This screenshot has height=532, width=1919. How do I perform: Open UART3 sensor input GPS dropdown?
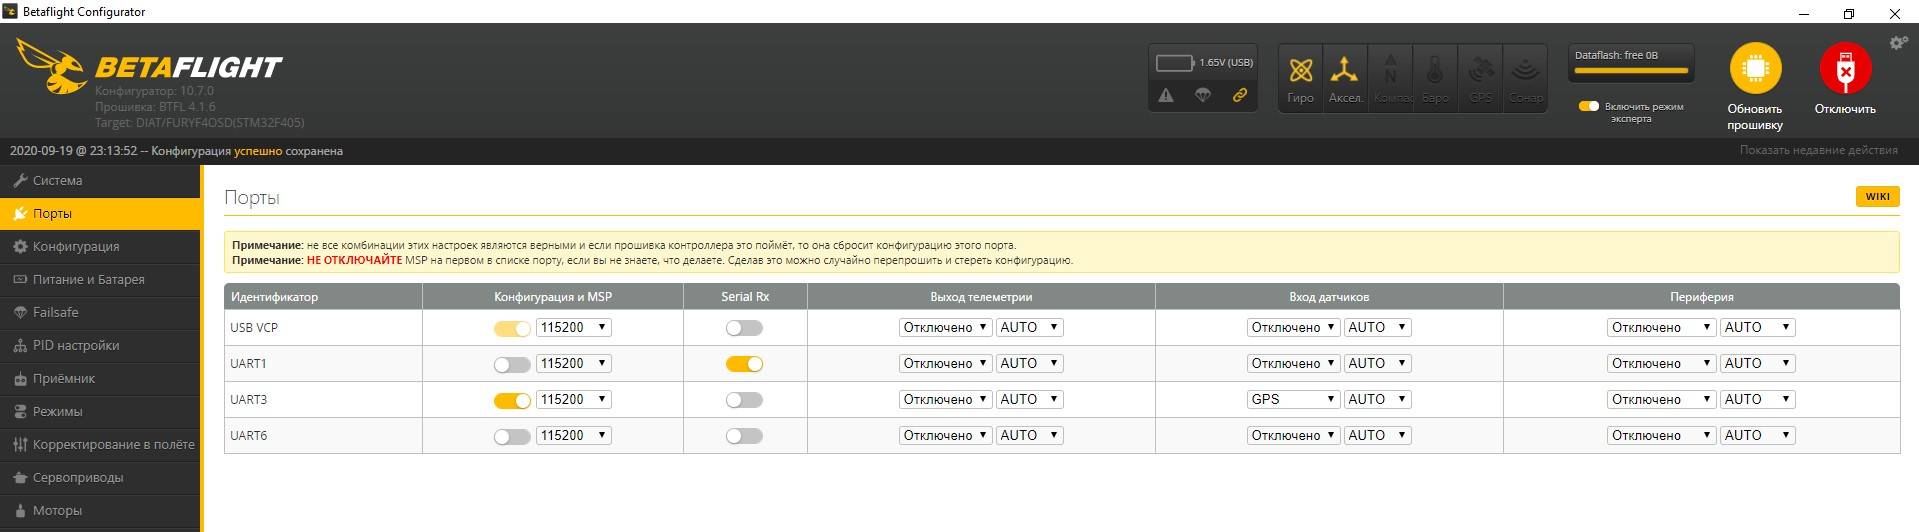[1292, 399]
